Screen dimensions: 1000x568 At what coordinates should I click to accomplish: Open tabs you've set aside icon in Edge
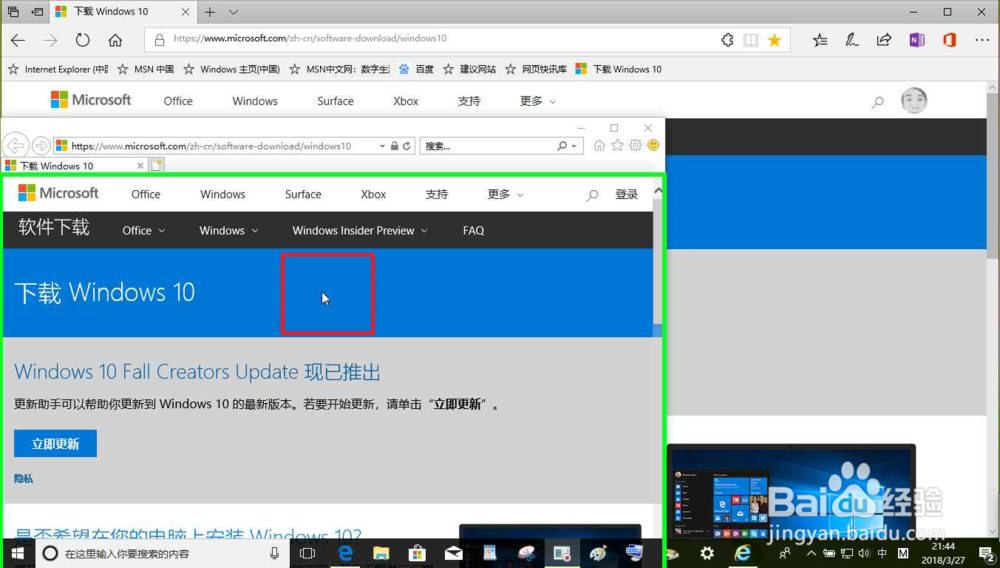13,11
